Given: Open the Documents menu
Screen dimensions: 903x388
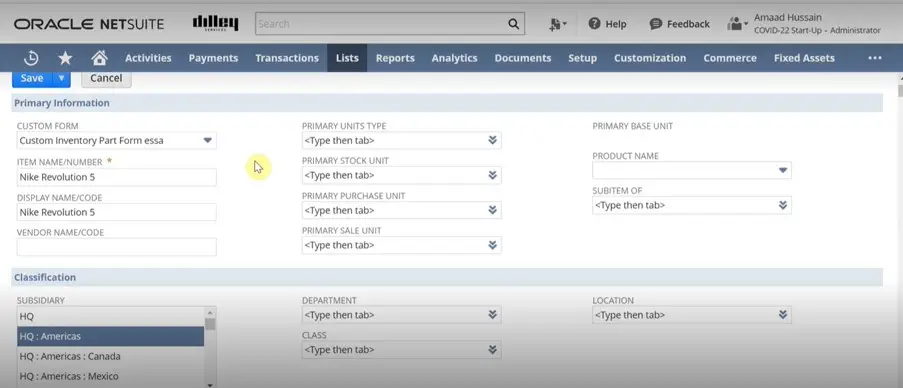Looking at the screenshot, I should click(x=523, y=58).
